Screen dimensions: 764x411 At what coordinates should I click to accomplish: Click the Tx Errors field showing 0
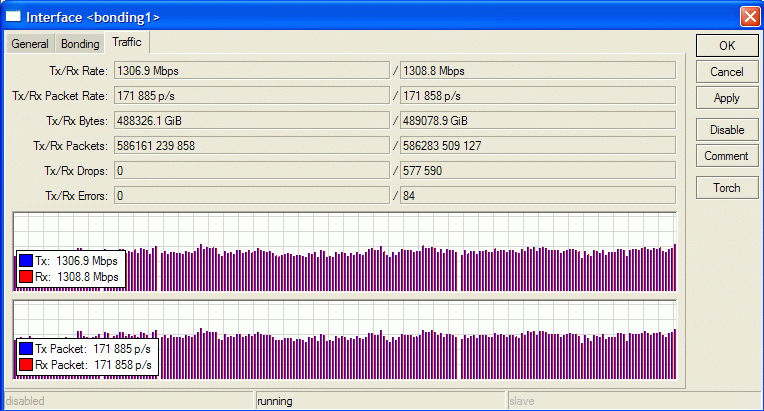click(252, 196)
